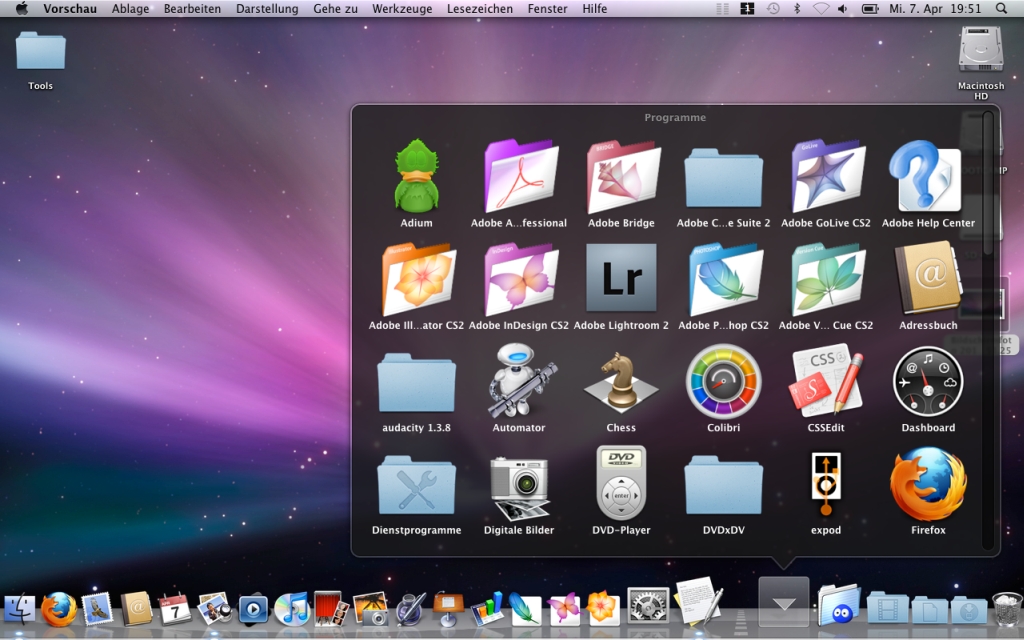Image resolution: width=1024 pixels, height=640 pixels.
Task: Open DVD-Player
Action: click(x=621, y=484)
